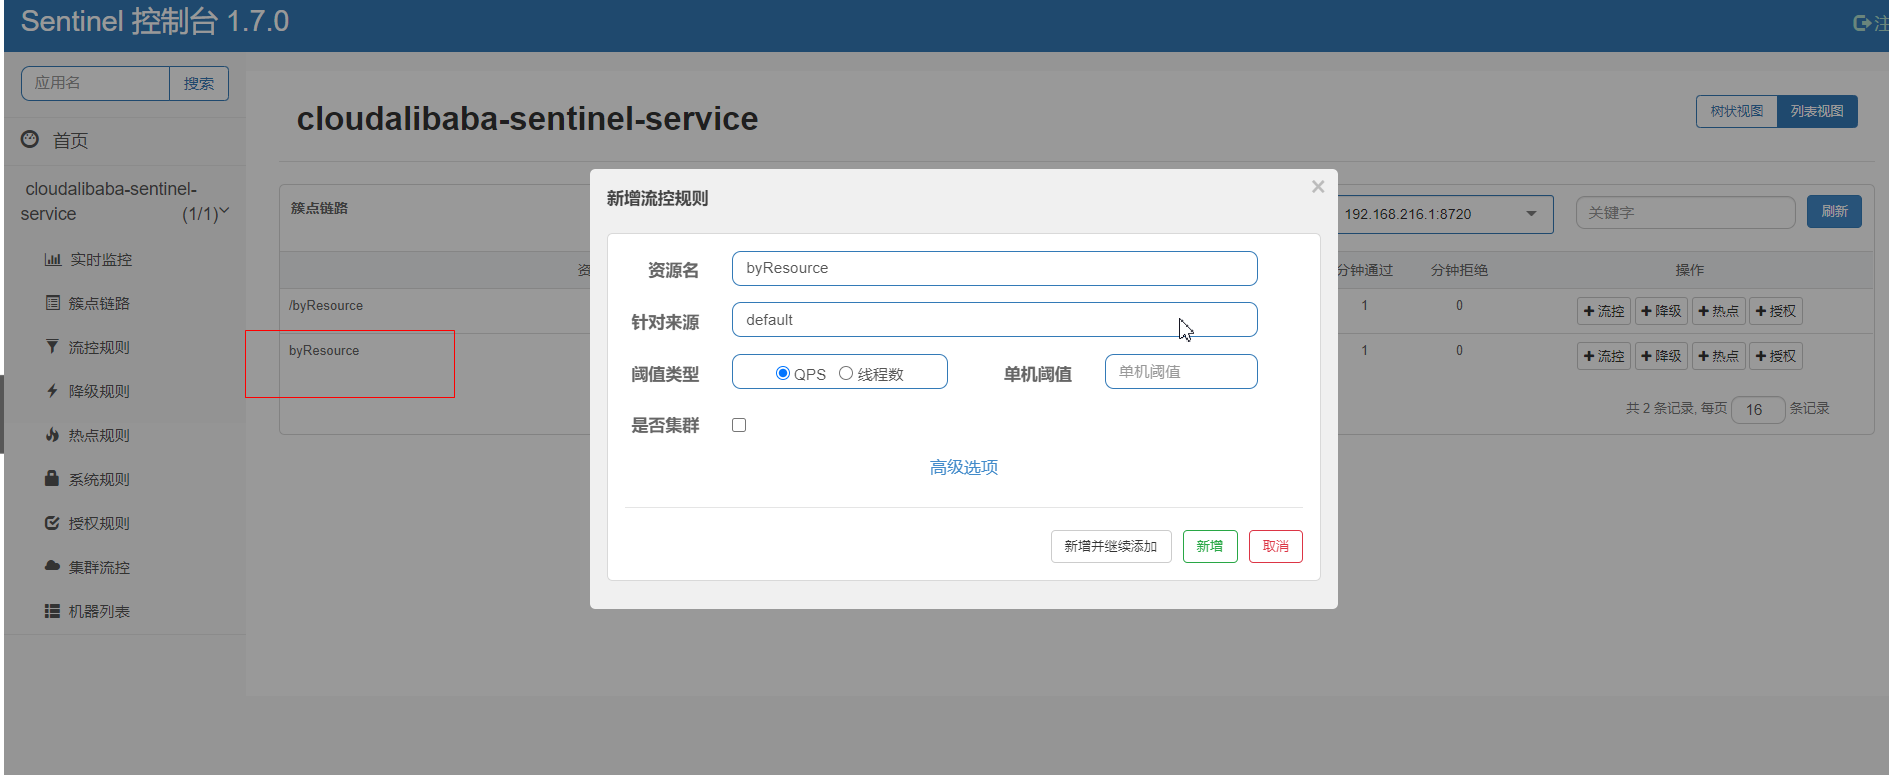Click 首页 in the sidebar
Screen dimensions: 1889x775
pos(70,140)
